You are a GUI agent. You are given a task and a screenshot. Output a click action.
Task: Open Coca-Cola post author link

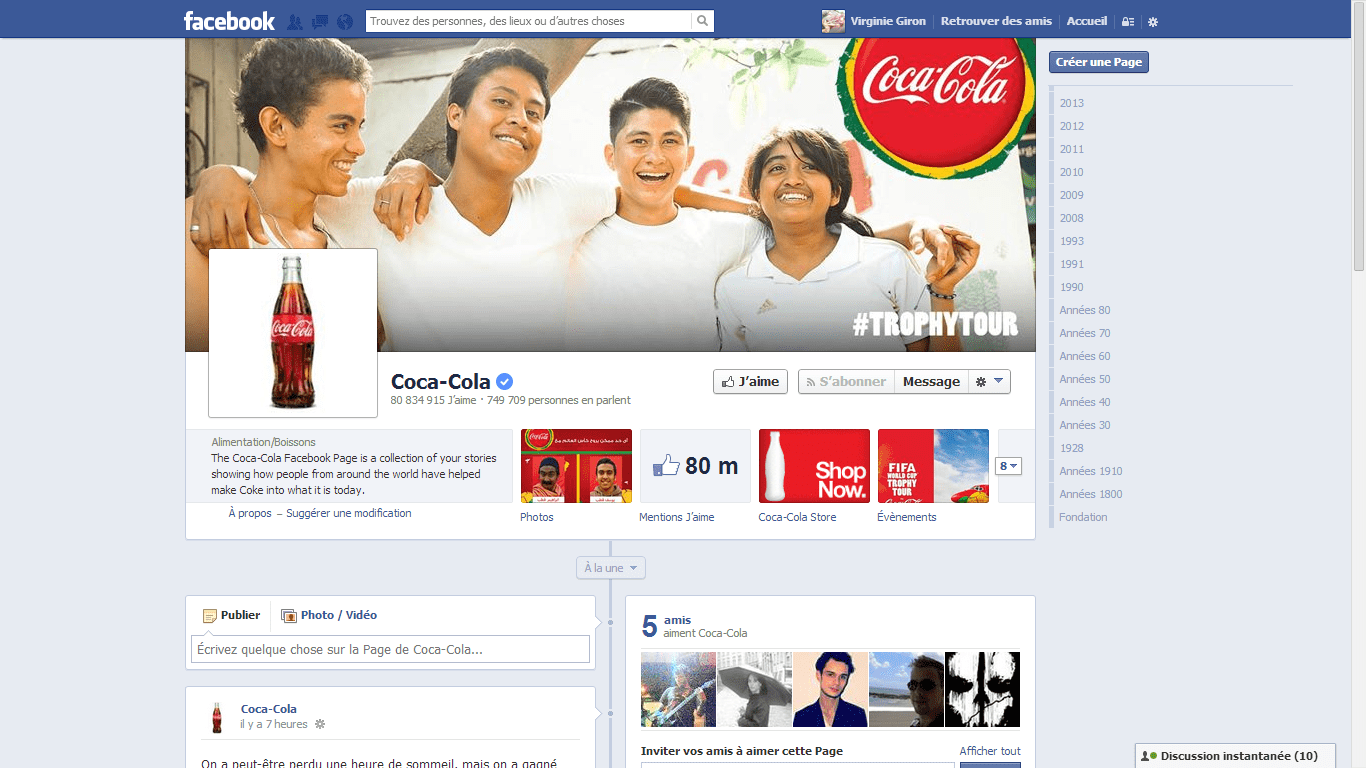coord(269,709)
